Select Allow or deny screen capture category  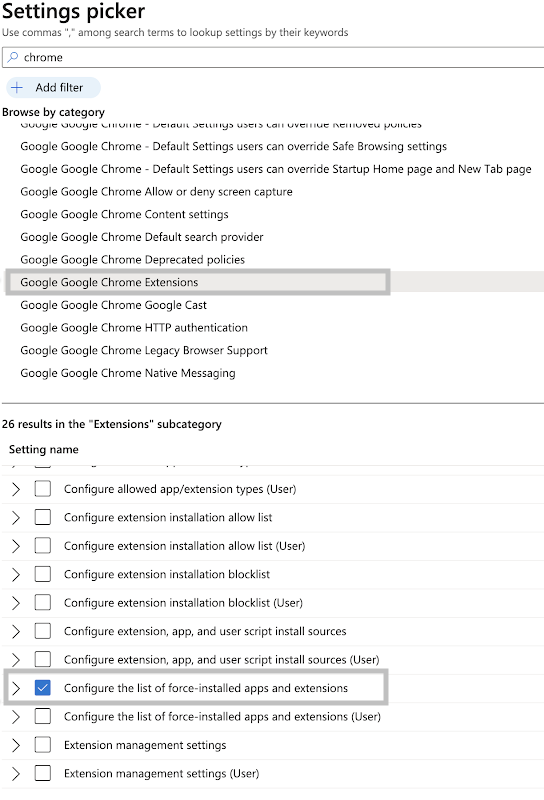coord(156,192)
